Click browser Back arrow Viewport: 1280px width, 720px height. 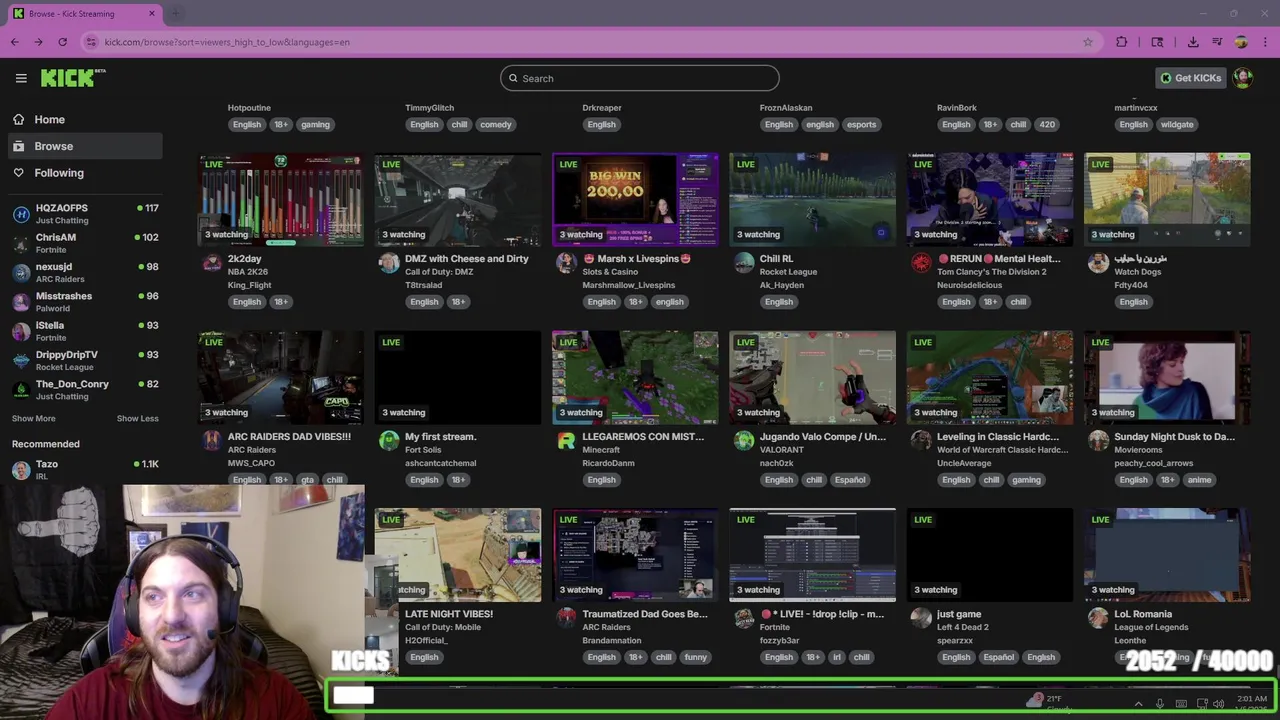15,42
